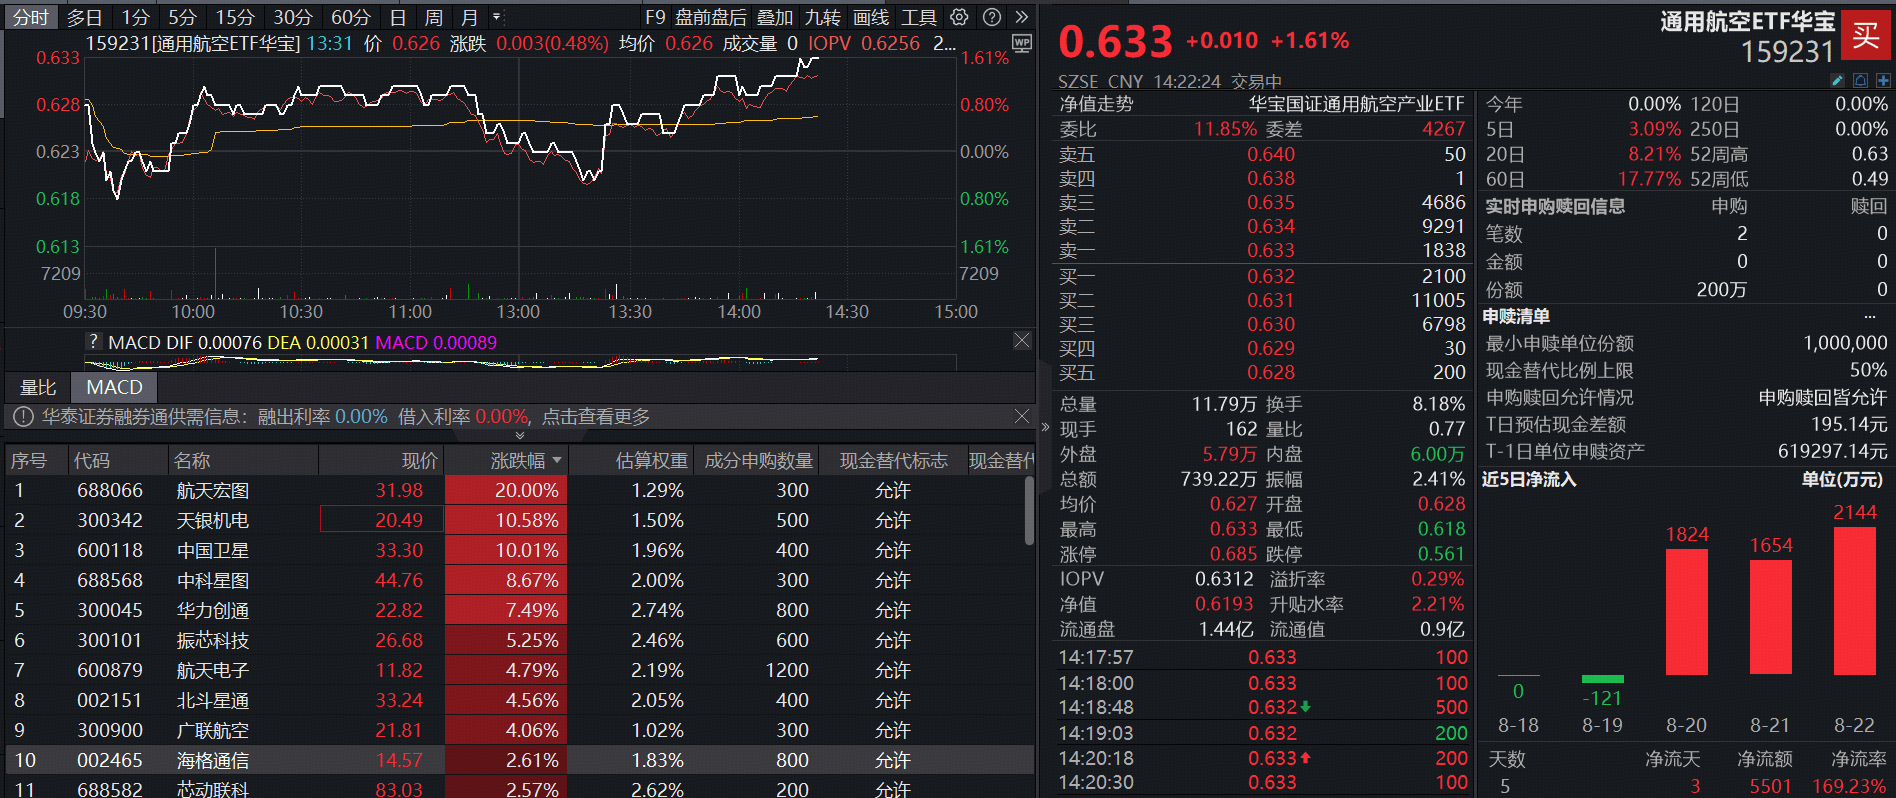Open chart settings gear icon
The width and height of the screenshot is (1896, 798).
[959, 17]
